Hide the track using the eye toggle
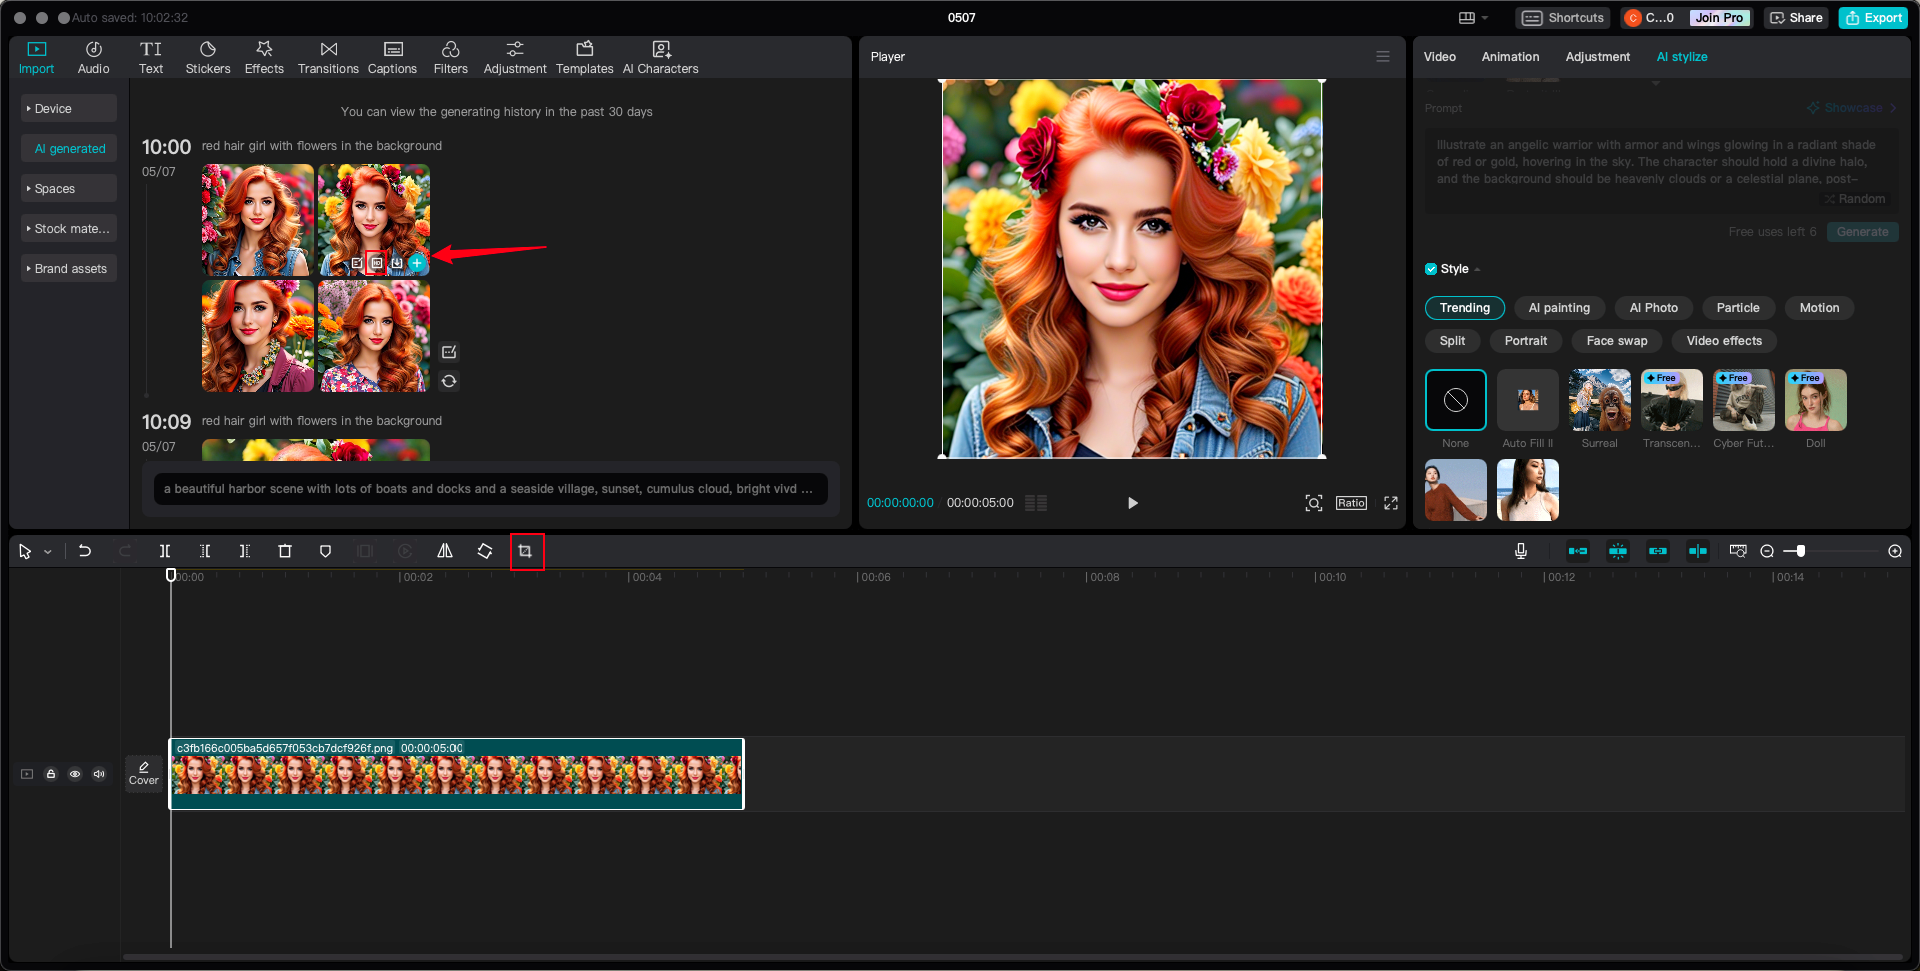The height and width of the screenshot is (971, 1920). click(75, 774)
